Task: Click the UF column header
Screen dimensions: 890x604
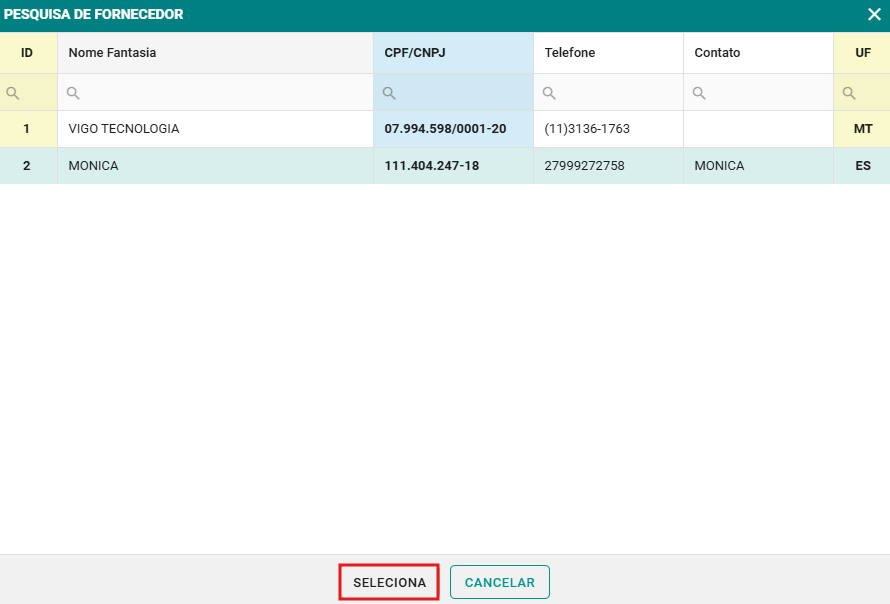Action: pyautogui.click(x=862, y=53)
